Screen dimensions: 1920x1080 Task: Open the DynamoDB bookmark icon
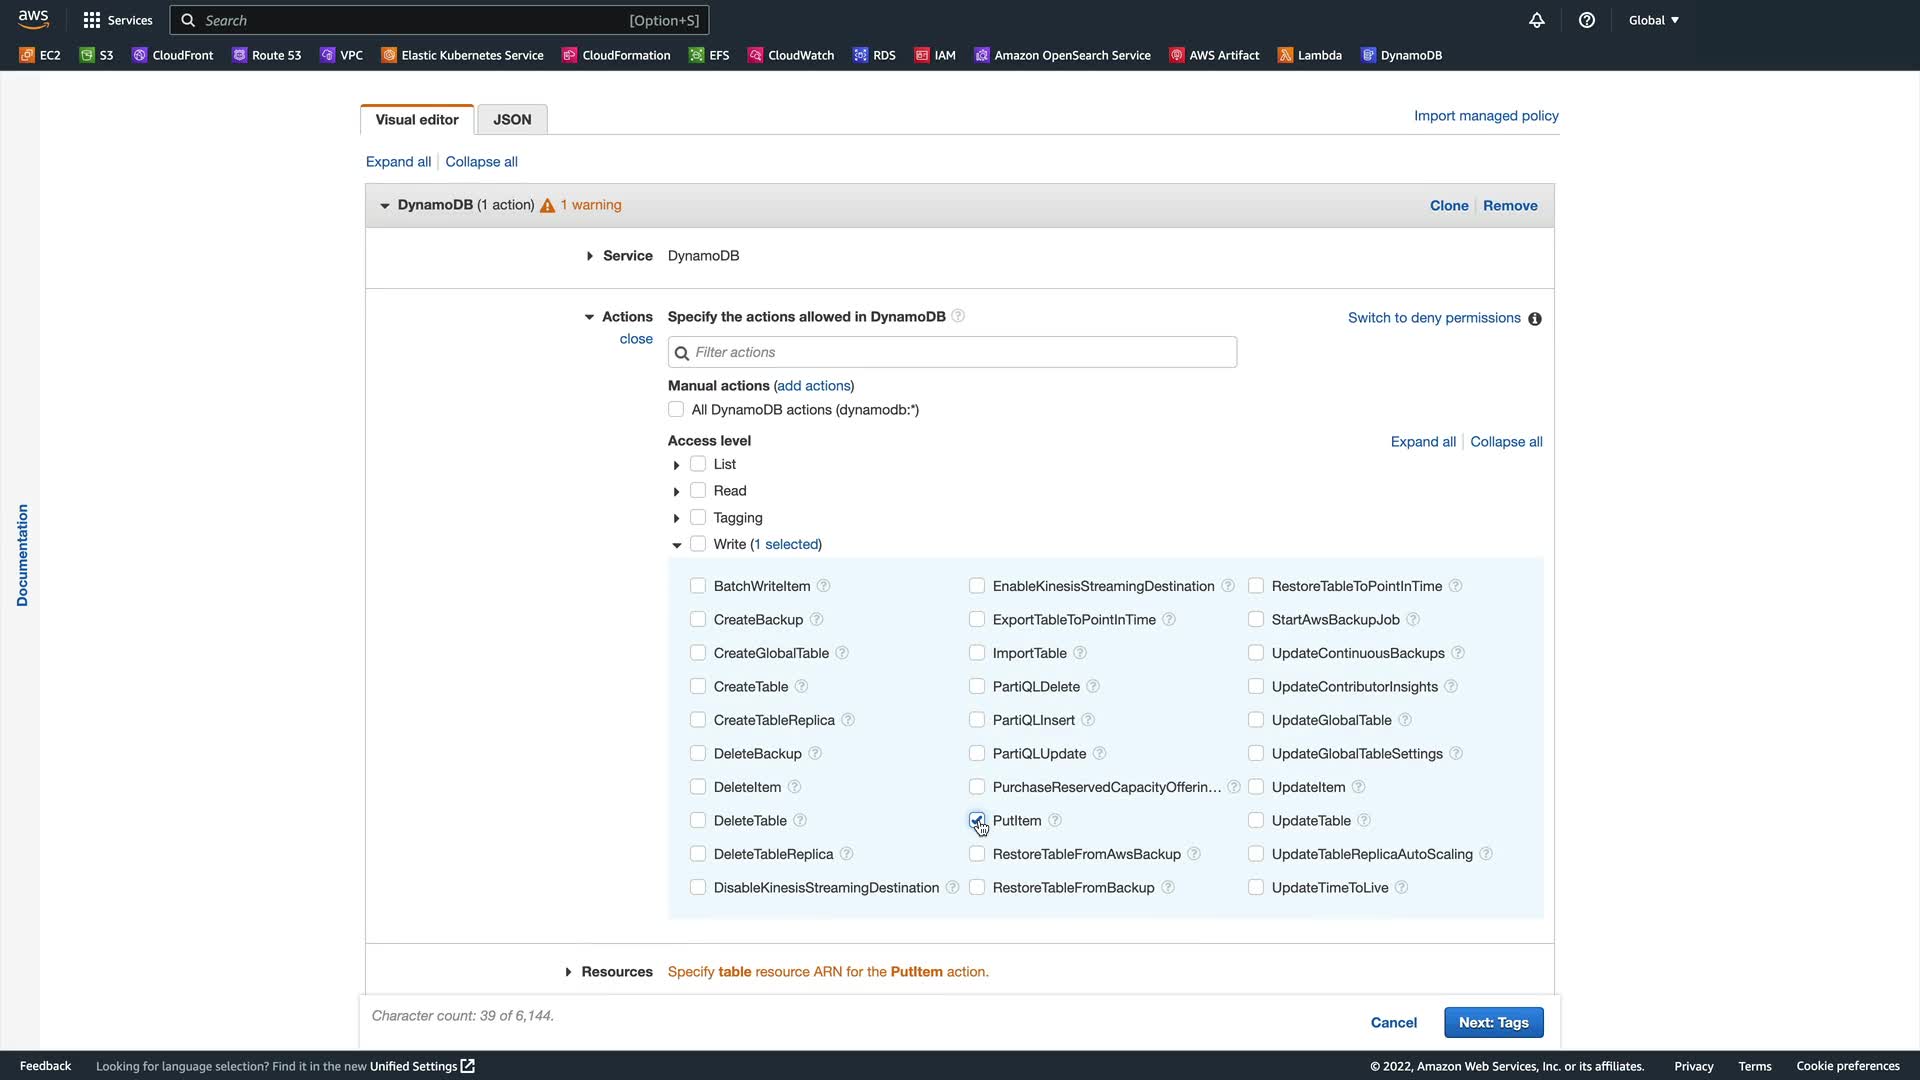[x=1368, y=55]
